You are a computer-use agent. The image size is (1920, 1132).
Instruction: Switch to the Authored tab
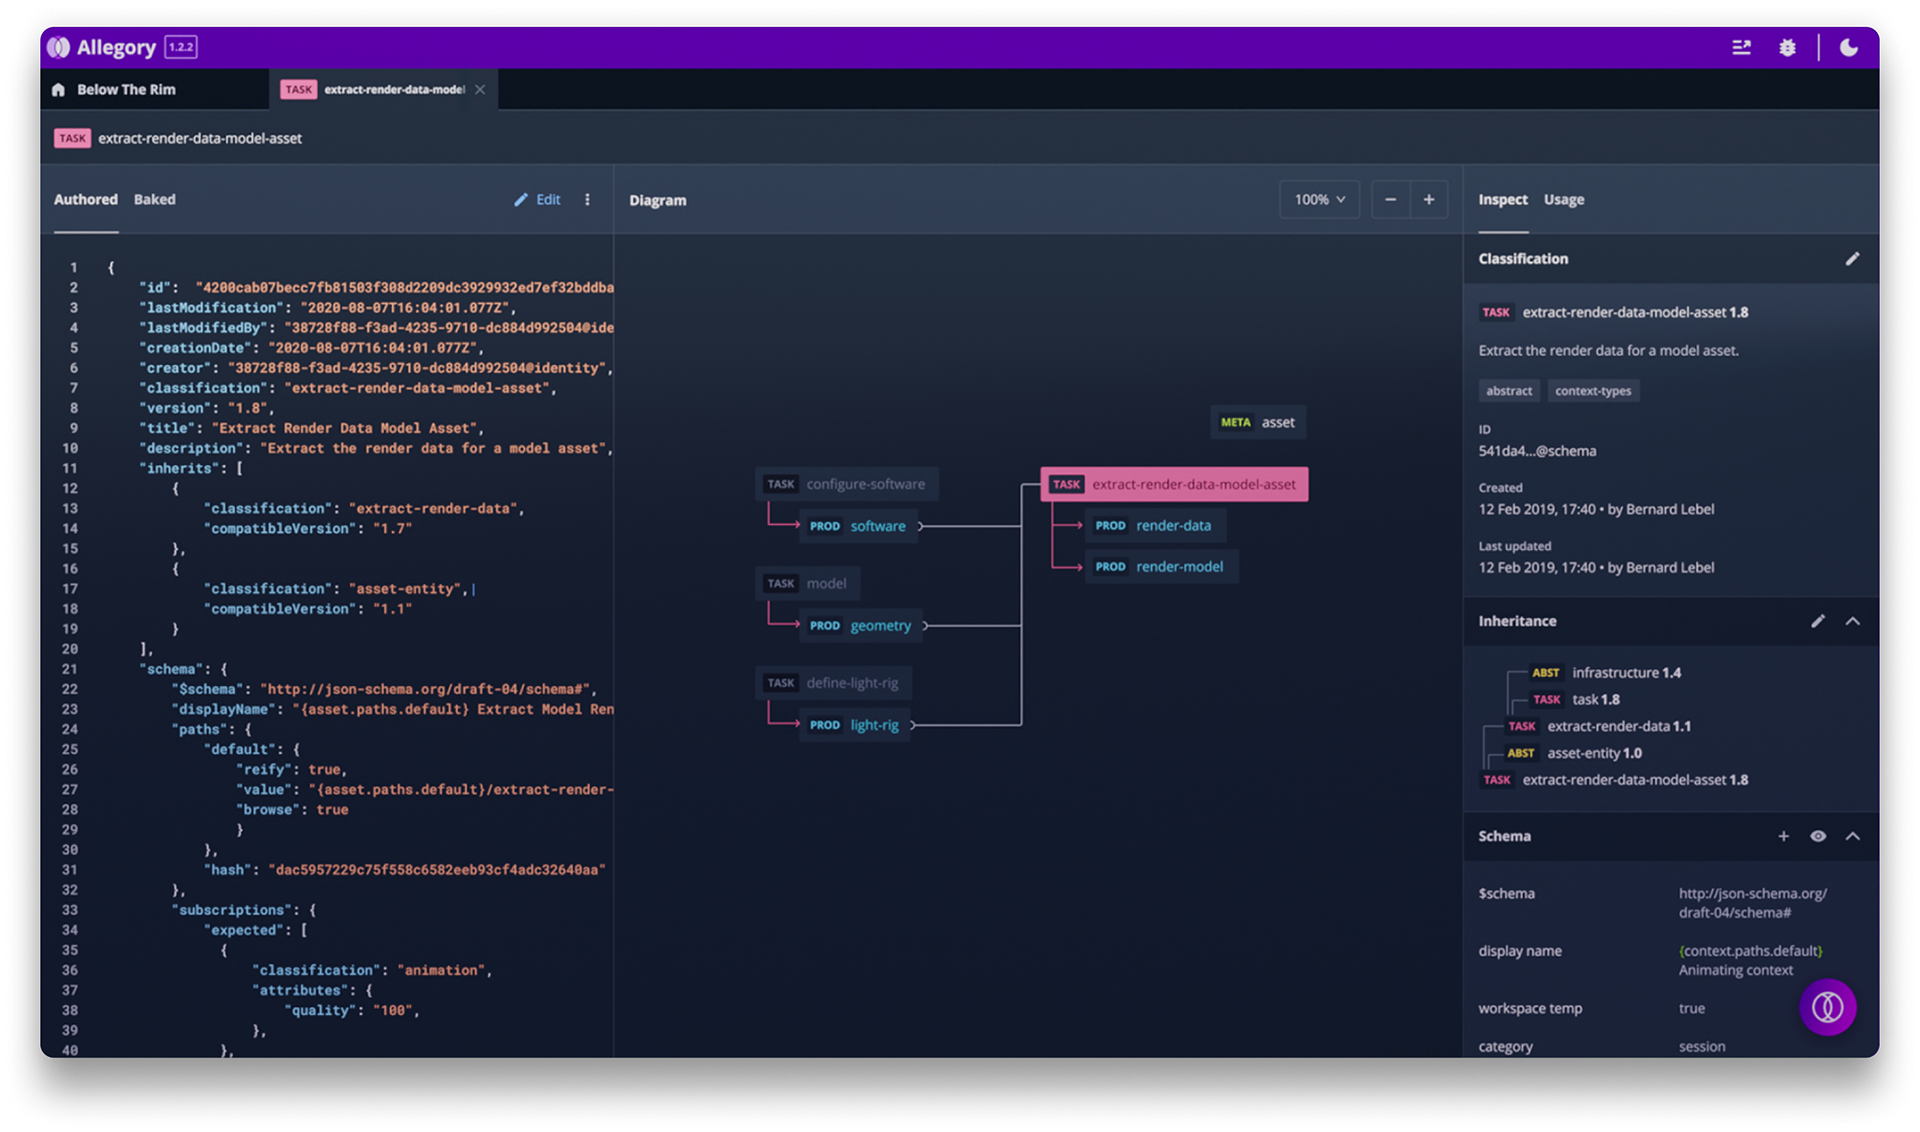coord(86,199)
